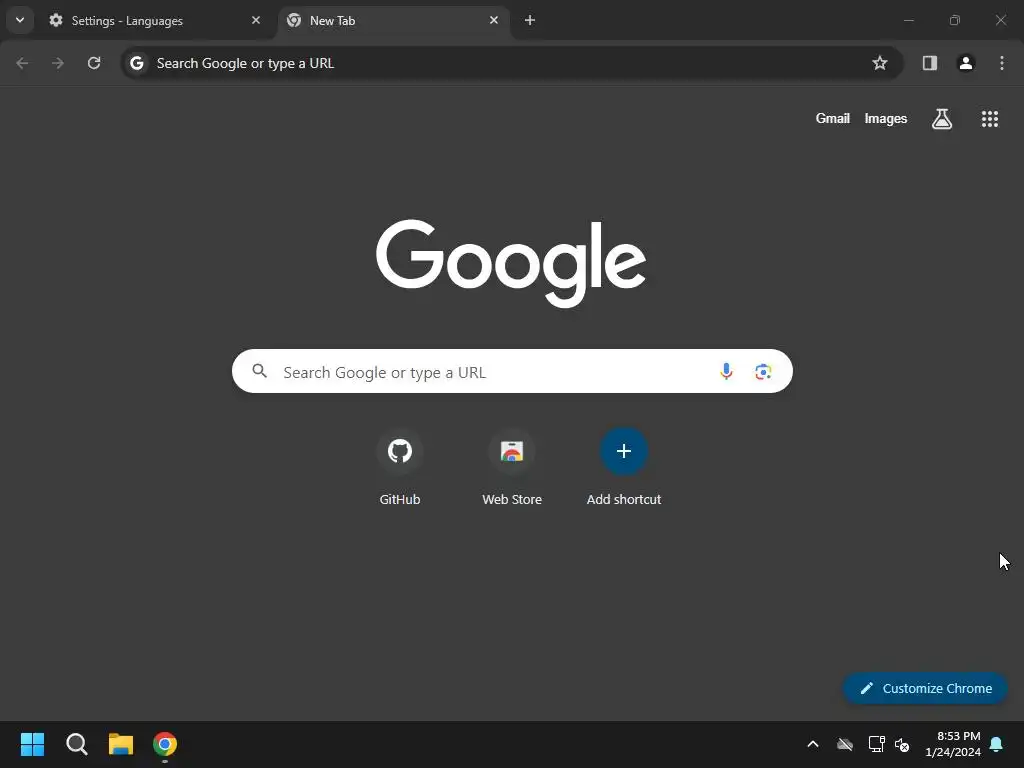Image resolution: width=1024 pixels, height=768 pixels.
Task: Open the tab search dropdown arrow
Action: pyautogui.click(x=20, y=20)
